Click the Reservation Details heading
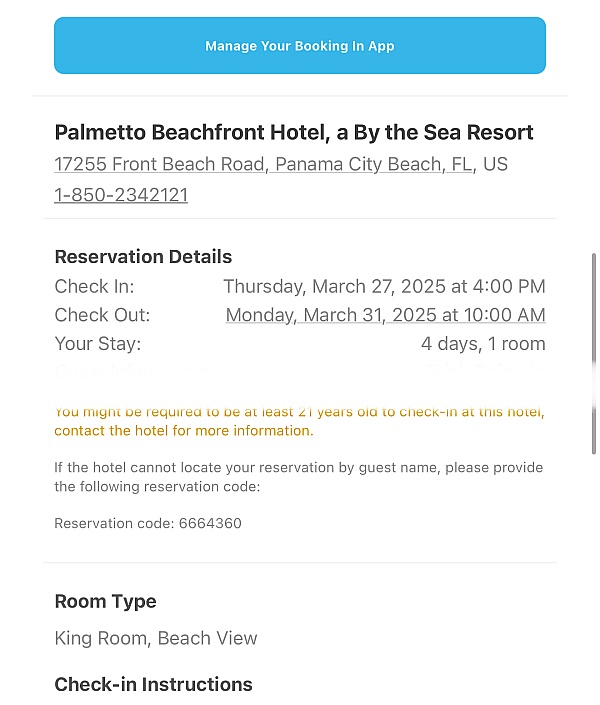The image size is (600, 705). pyautogui.click(x=143, y=257)
